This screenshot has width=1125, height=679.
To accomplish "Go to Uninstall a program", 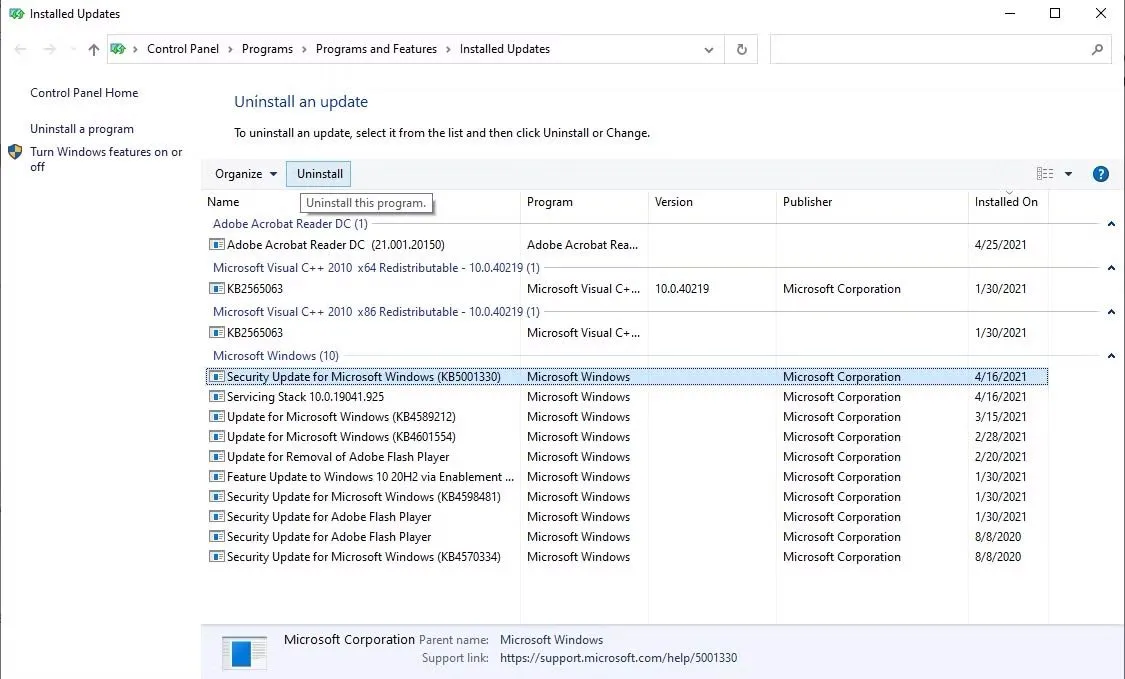I will [x=82, y=129].
